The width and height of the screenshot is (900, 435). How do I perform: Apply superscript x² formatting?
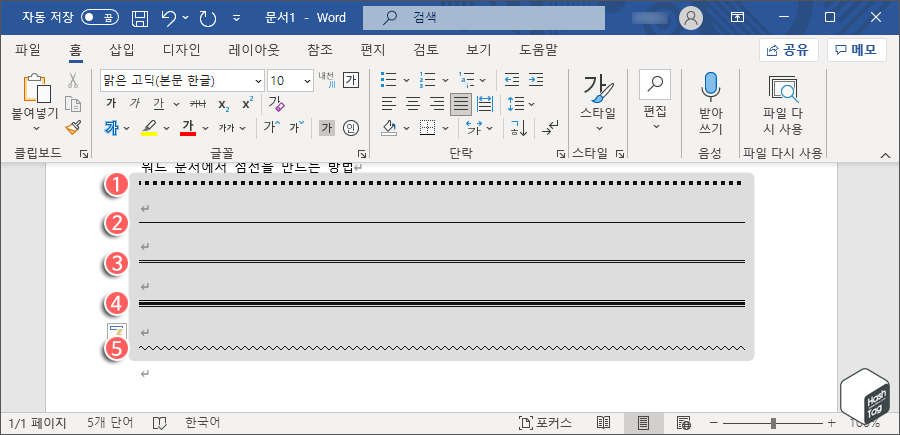(247, 104)
